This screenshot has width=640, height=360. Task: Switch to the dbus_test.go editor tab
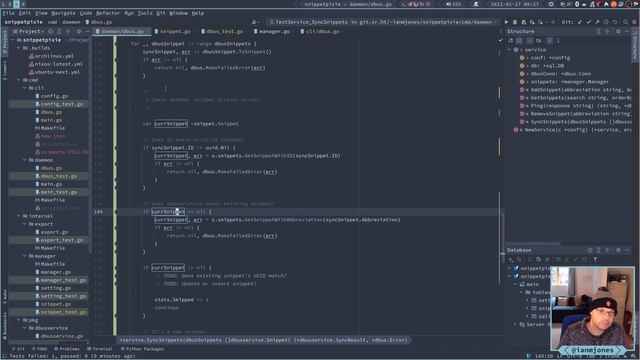(222, 31)
